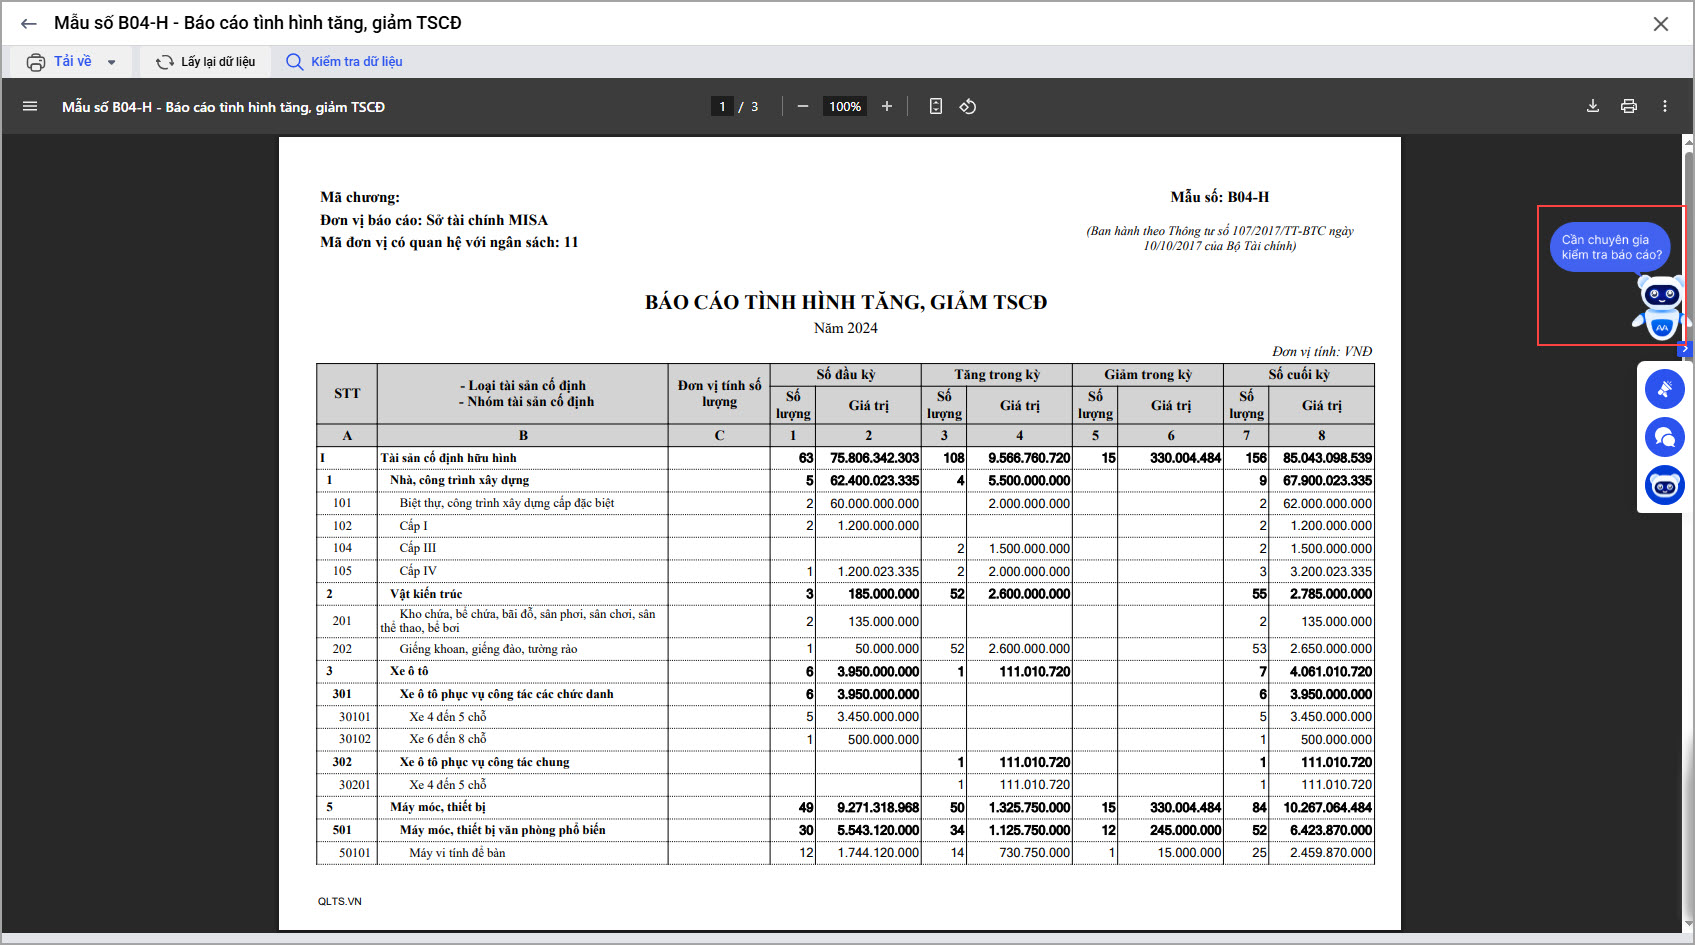Image resolution: width=1695 pixels, height=945 pixels.
Task: Open Kiểm tra dữ liệu data check
Action: (x=345, y=62)
